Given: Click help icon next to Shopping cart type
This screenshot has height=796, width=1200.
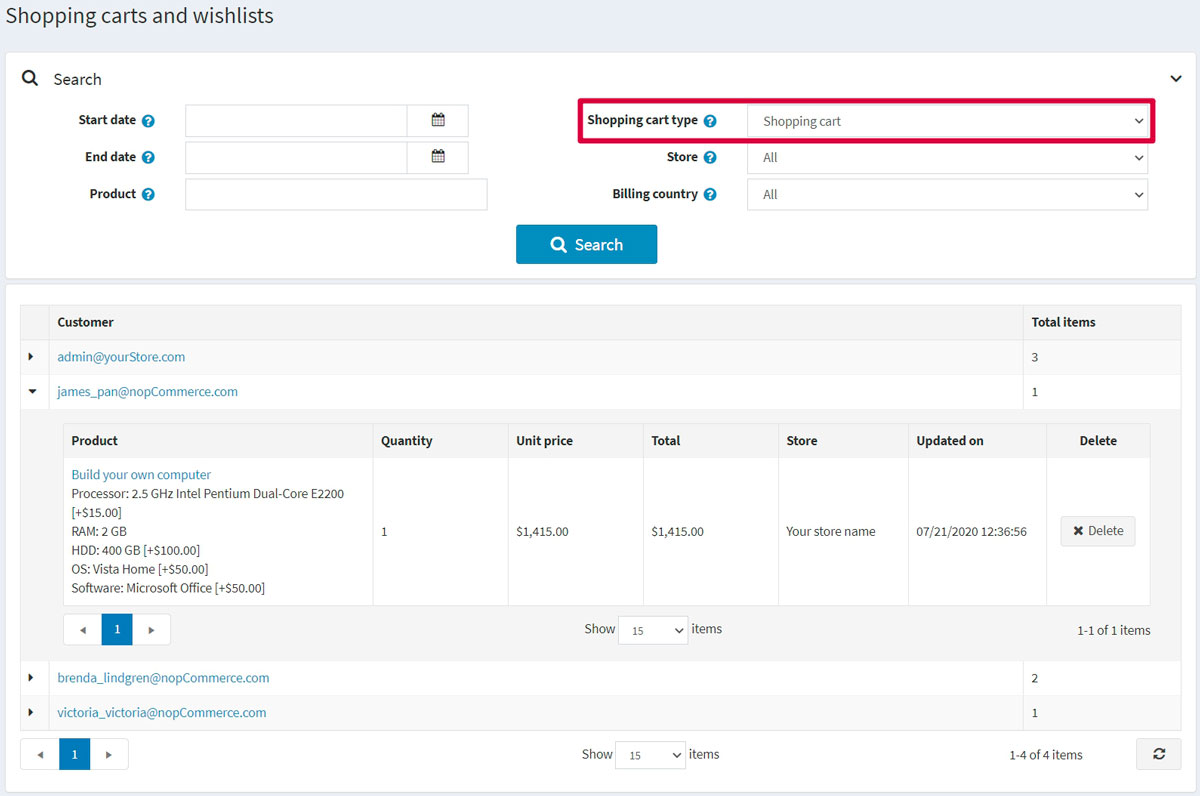Looking at the screenshot, I should click(x=710, y=121).
